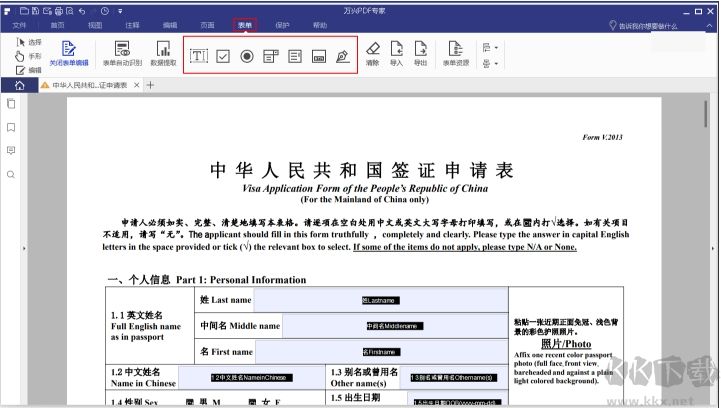Viewport: 721px width, 408px height.
Task: Click the vertical scrollbar thumb
Action: click(706, 114)
